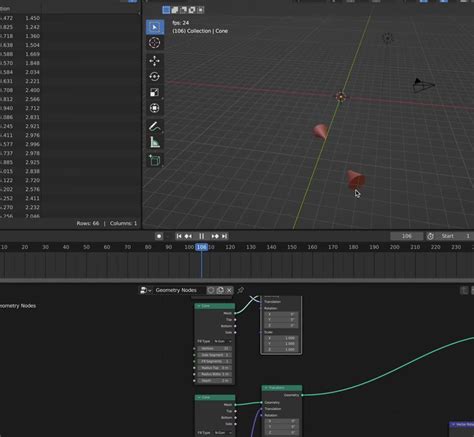Click the Scale X field in Transform node
Screen dimensions: 474x437
pos(281,338)
